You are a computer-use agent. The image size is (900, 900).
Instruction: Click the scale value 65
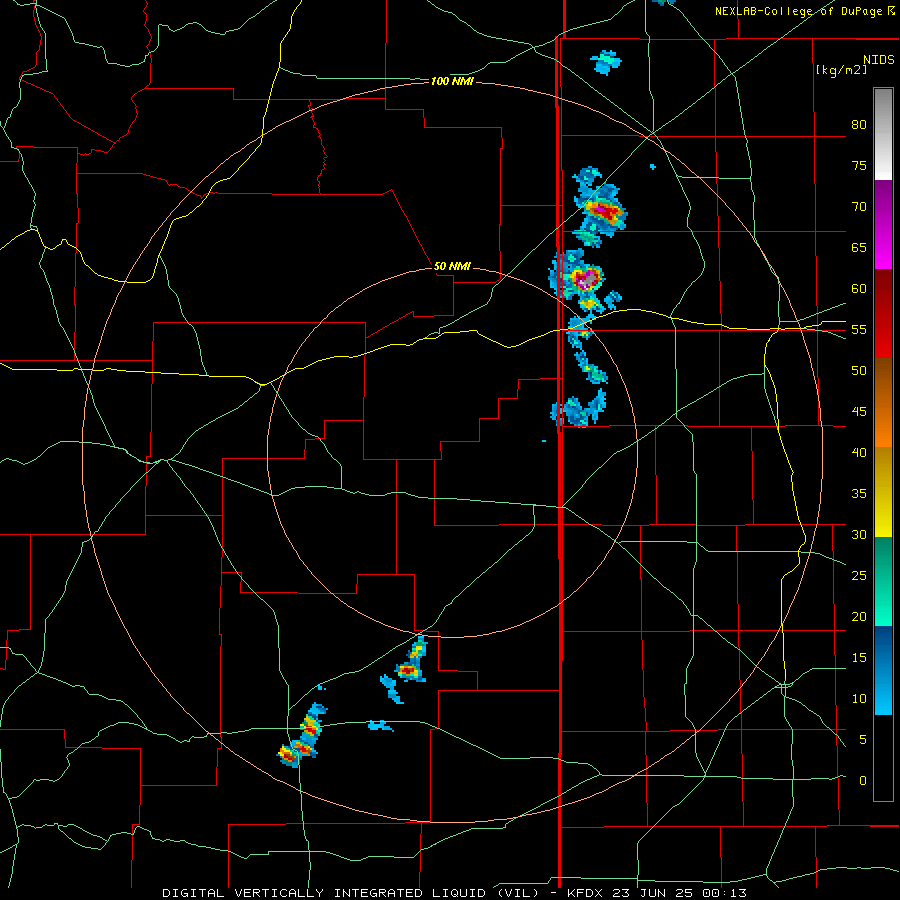point(859,247)
